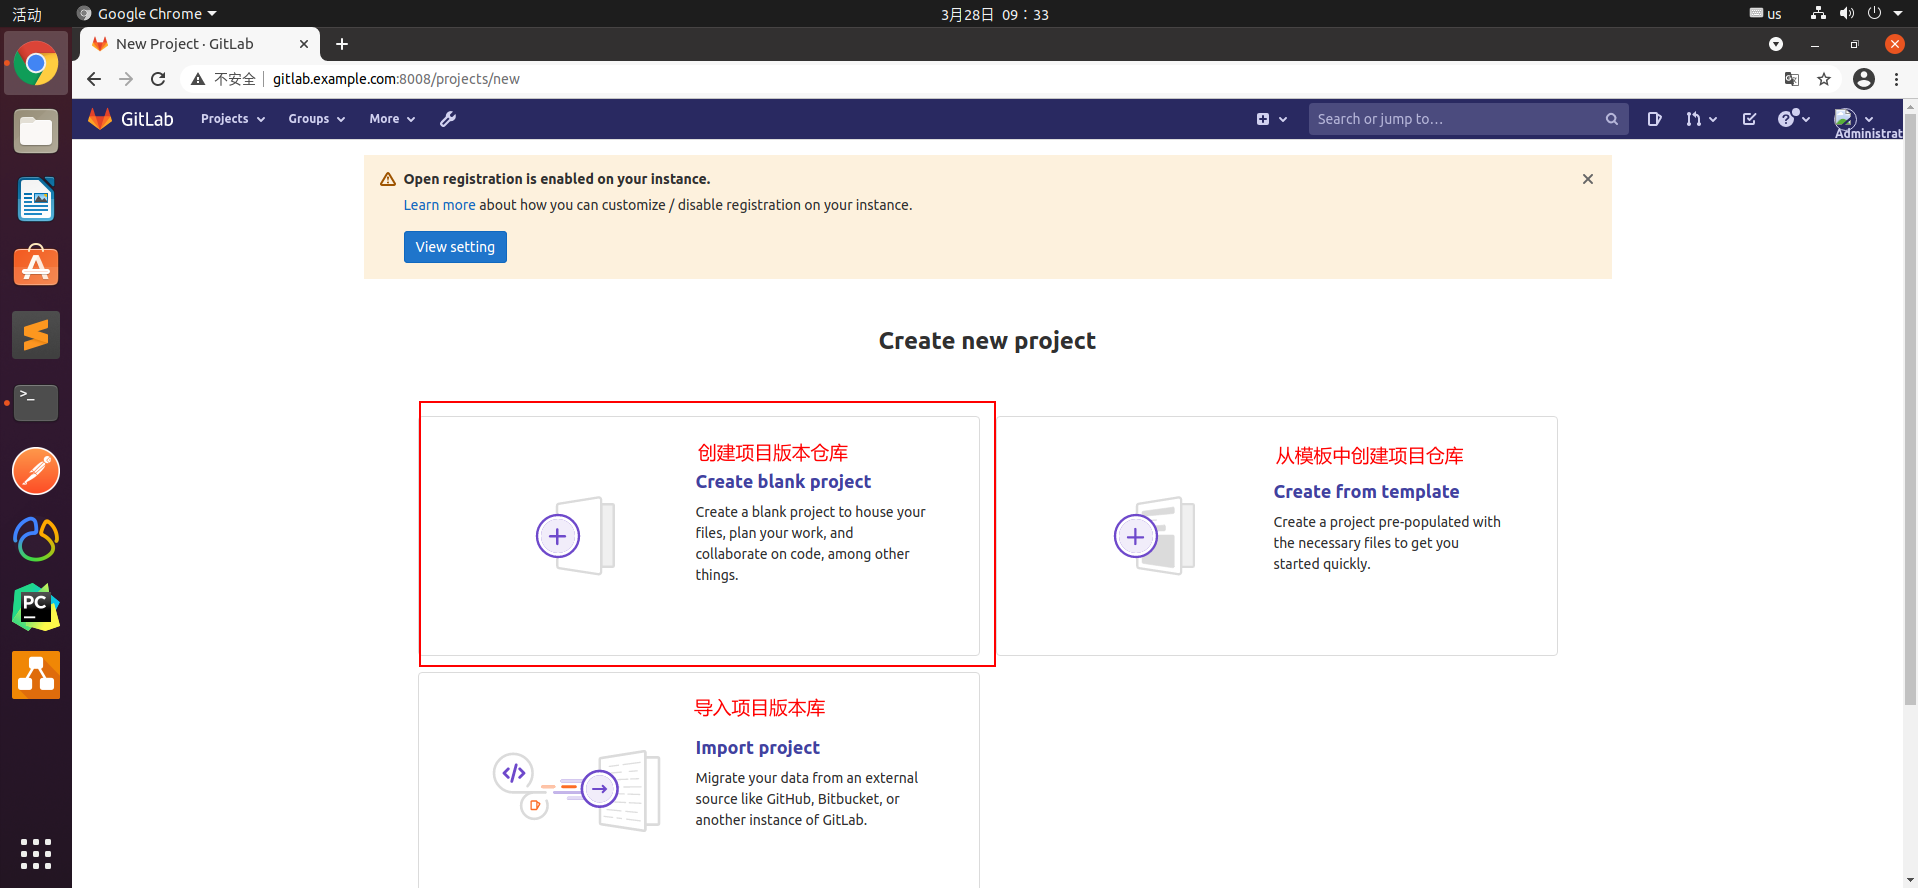Dismiss the open registration alert

pyautogui.click(x=1587, y=179)
